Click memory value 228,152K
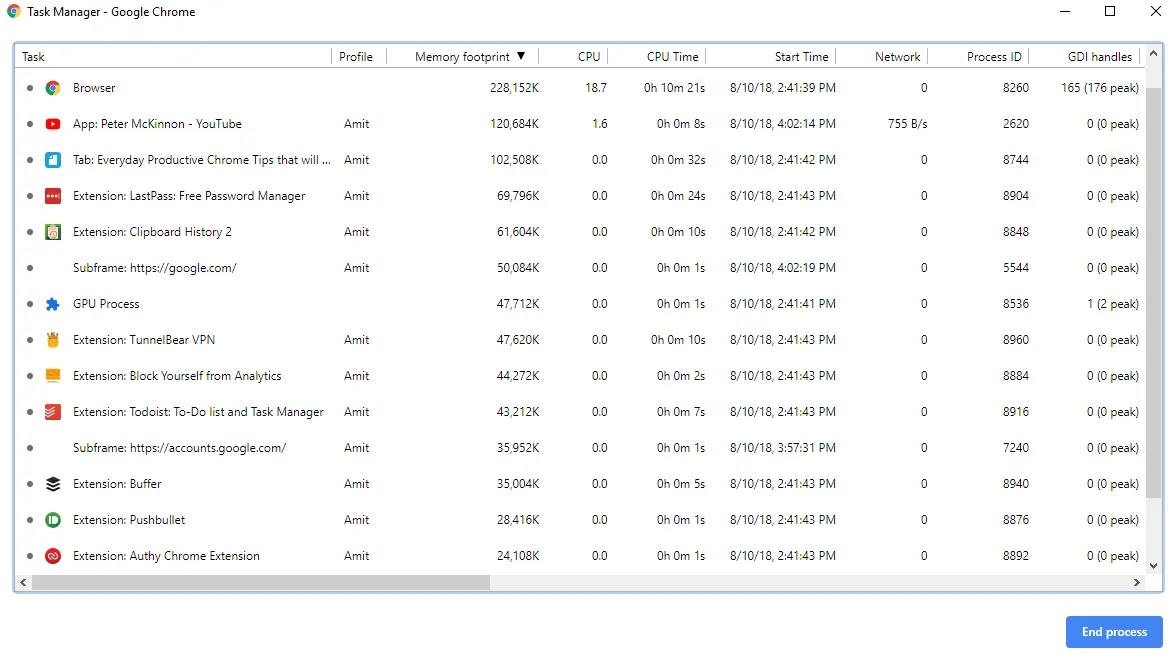 point(514,88)
